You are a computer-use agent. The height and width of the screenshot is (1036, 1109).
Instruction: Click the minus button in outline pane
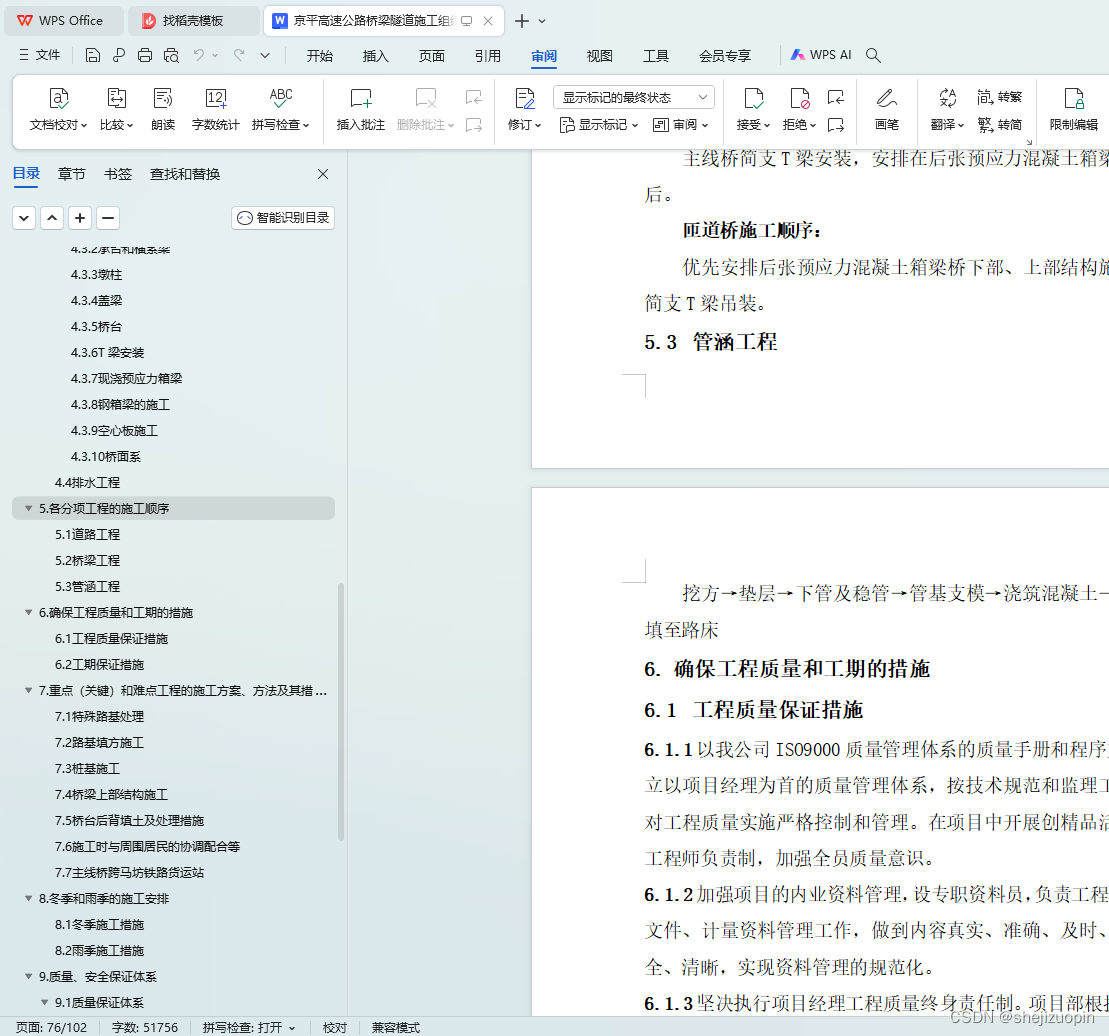click(x=108, y=218)
